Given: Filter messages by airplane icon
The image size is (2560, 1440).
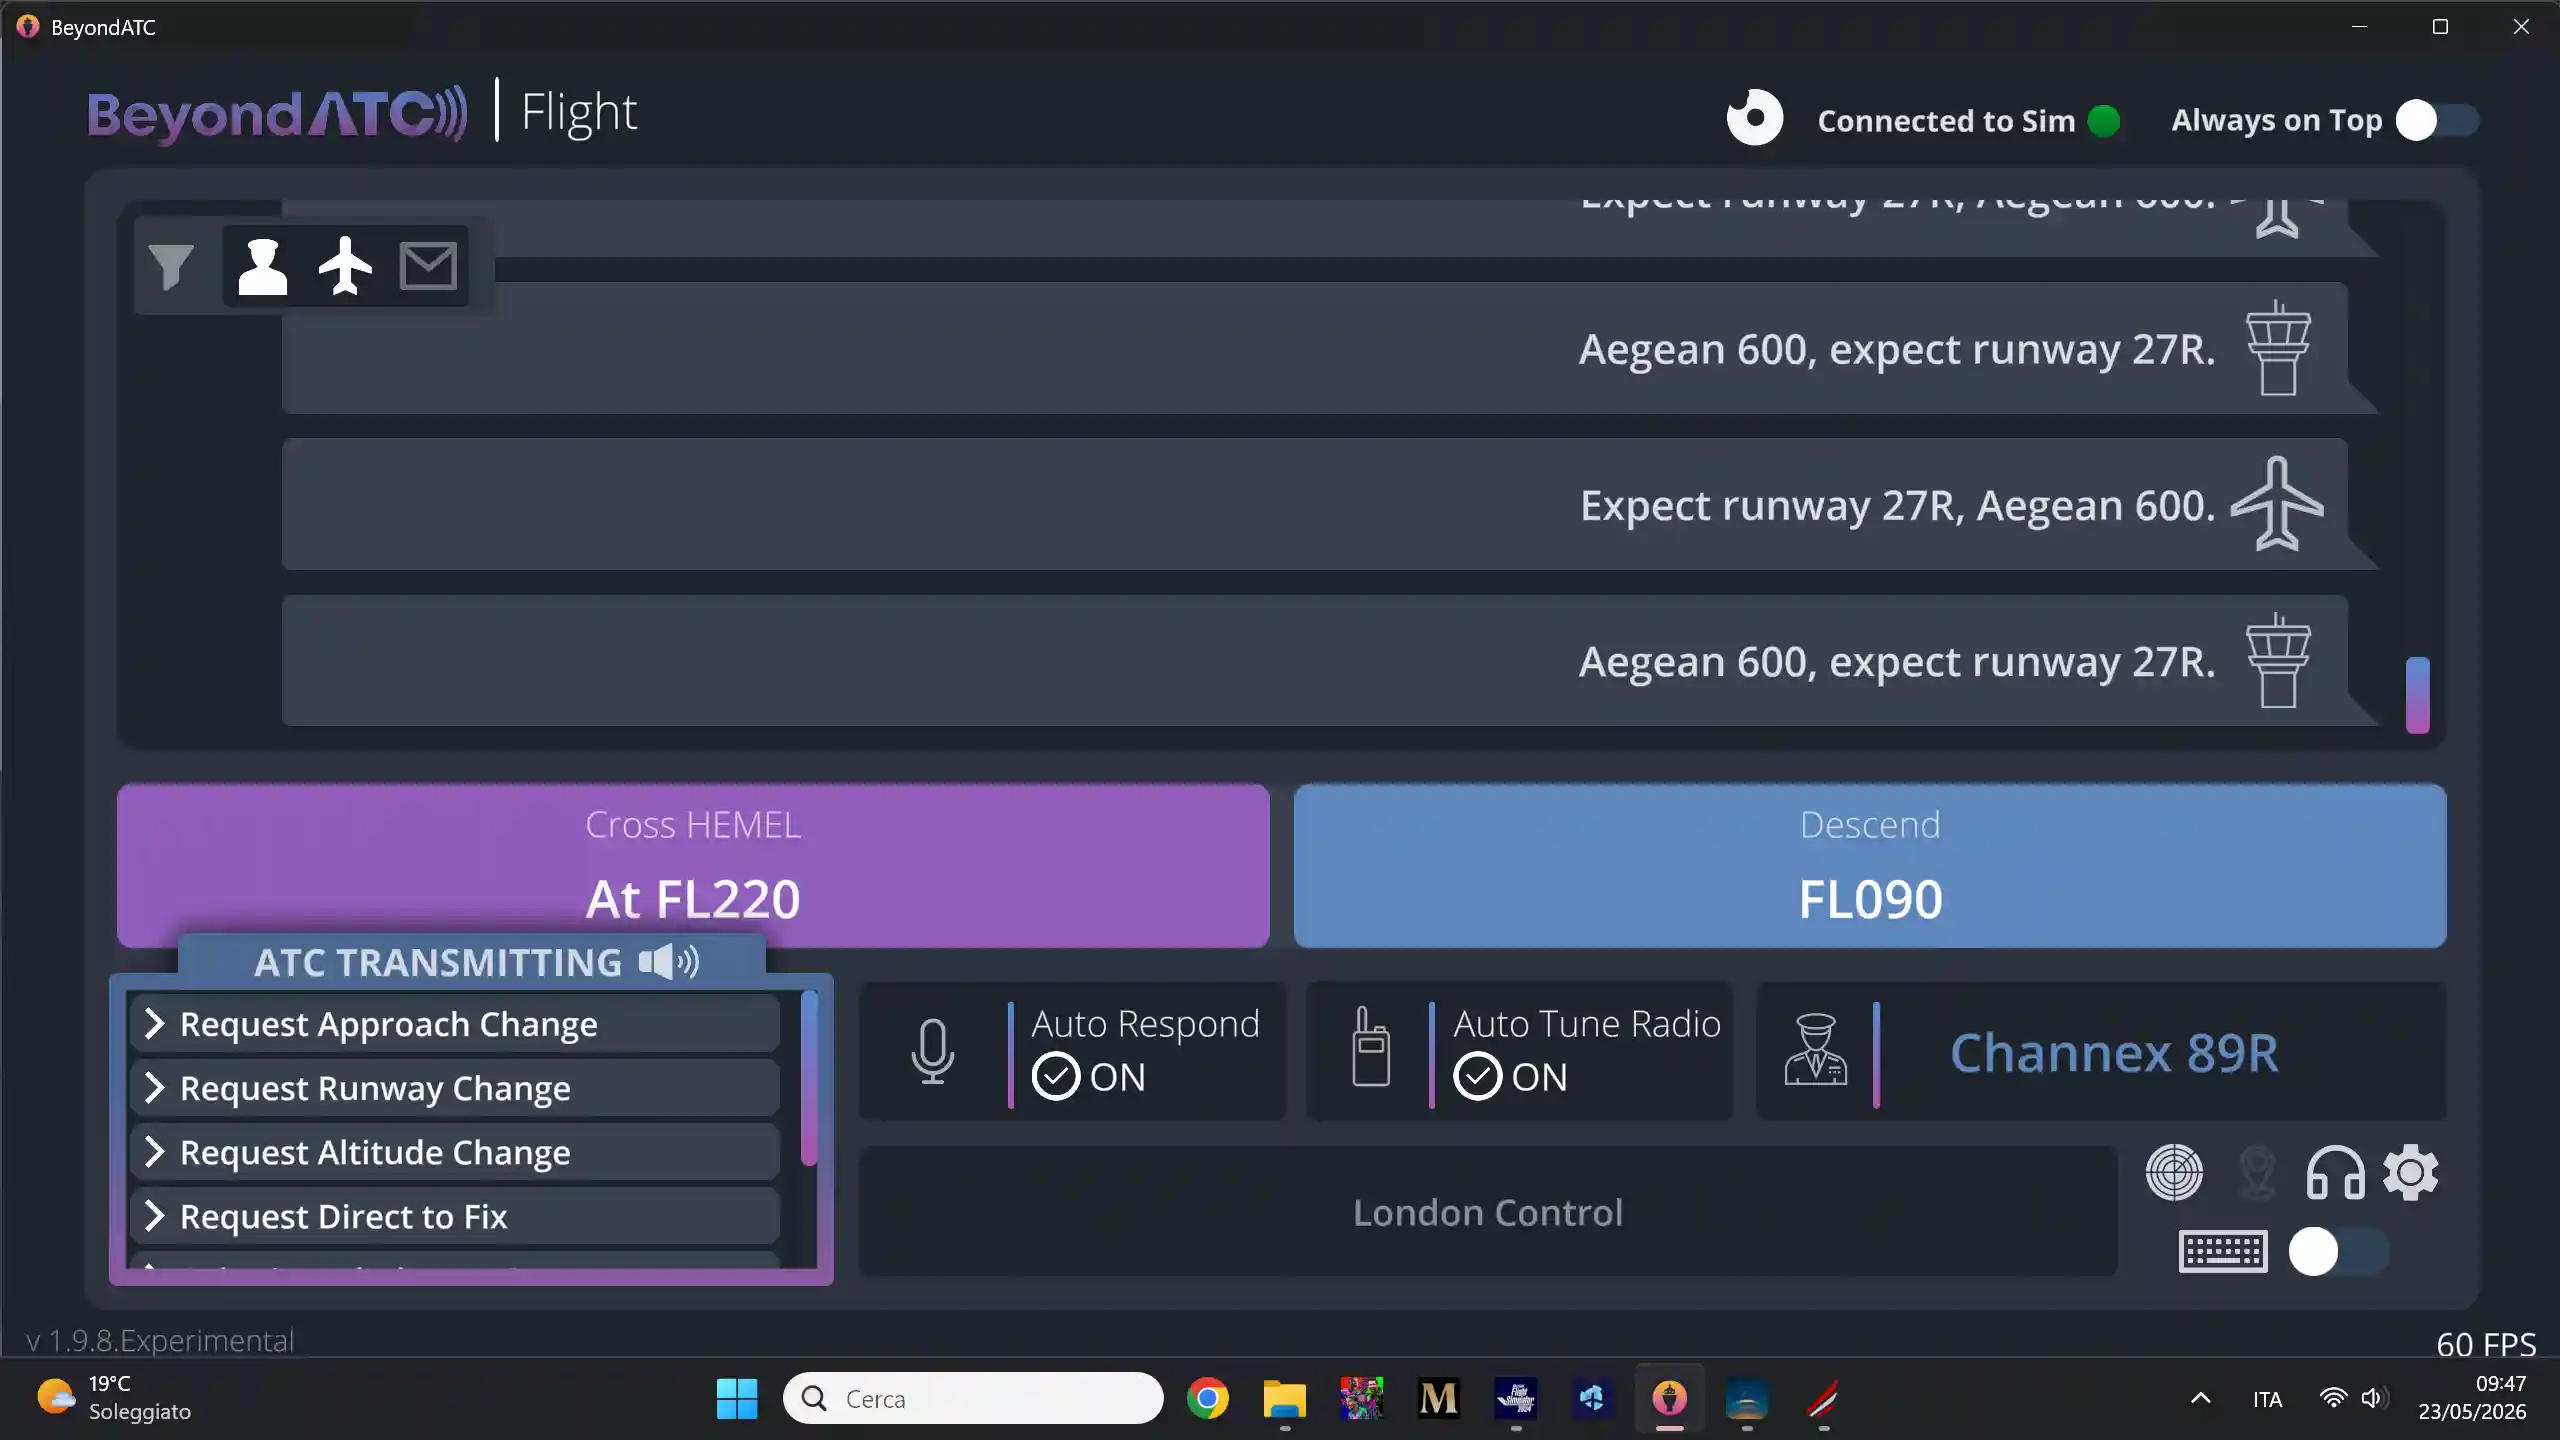Looking at the screenshot, I should coord(345,266).
